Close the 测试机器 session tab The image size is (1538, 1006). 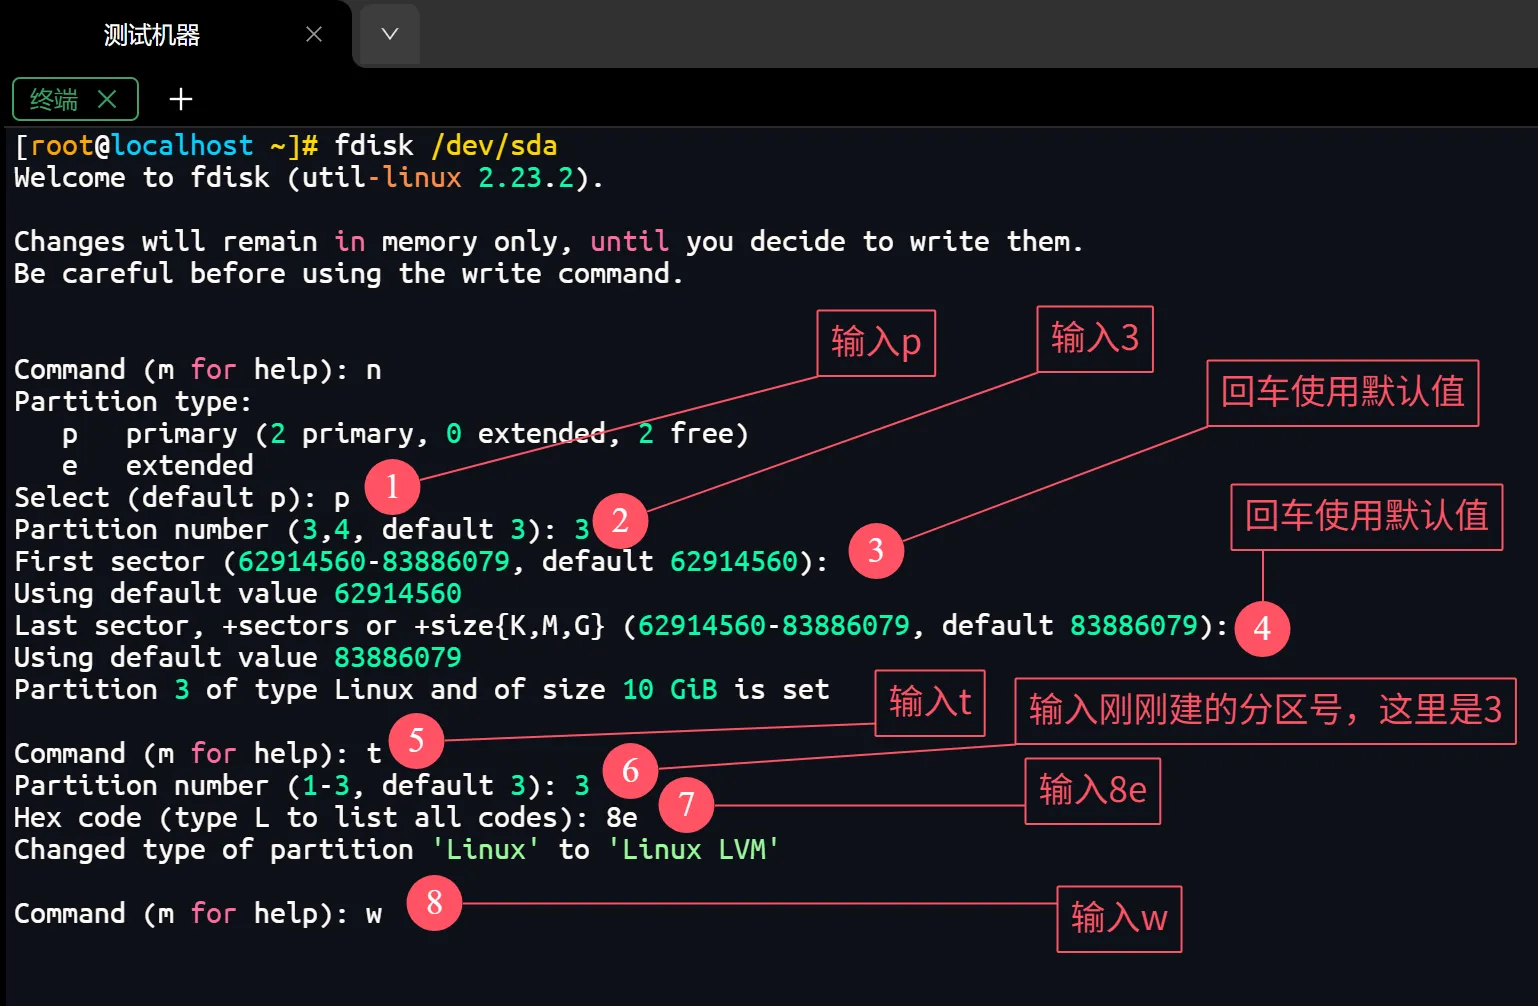pyautogui.click(x=314, y=35)
